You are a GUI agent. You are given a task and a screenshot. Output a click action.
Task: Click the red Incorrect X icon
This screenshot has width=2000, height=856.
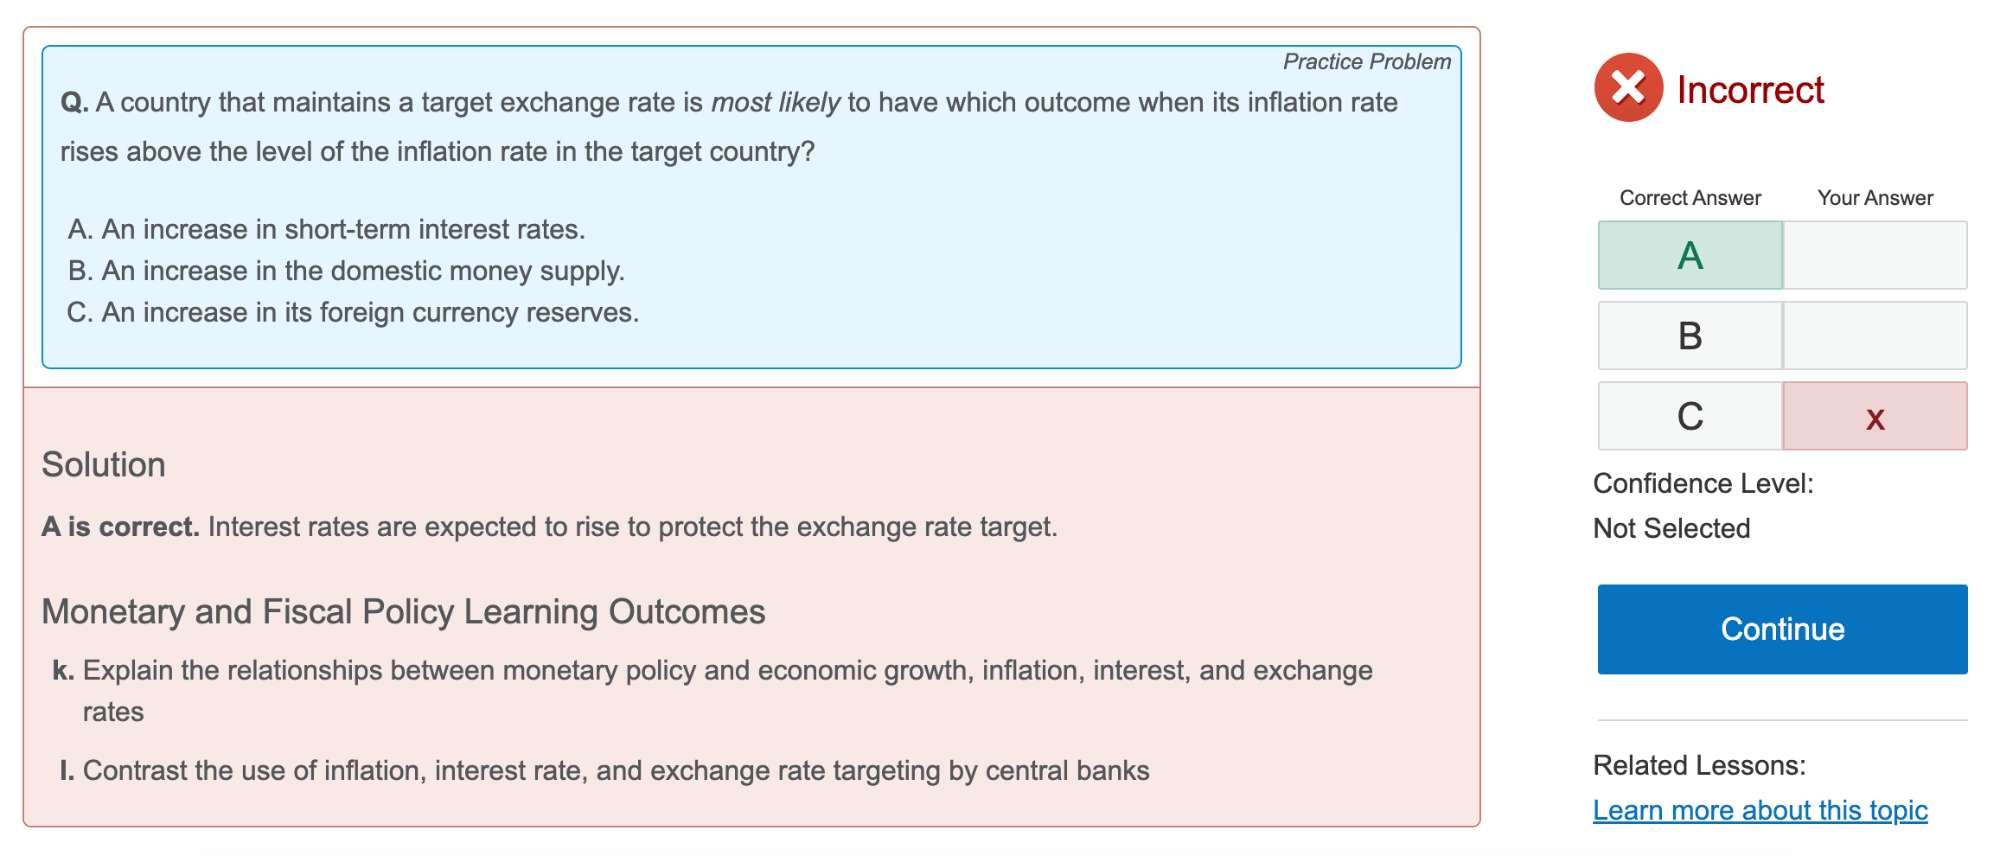click(x=1628, y=88)
